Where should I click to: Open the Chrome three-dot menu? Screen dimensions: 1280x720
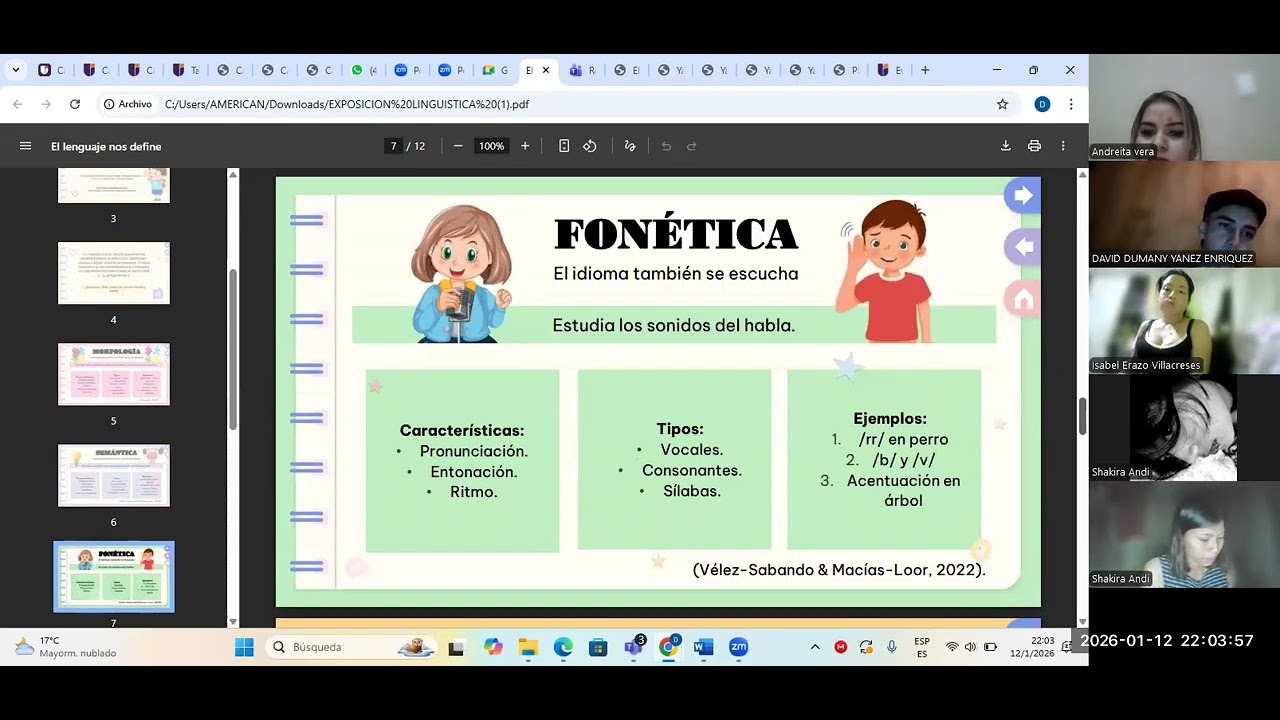pyautogui.click(x=1071, y=104)
